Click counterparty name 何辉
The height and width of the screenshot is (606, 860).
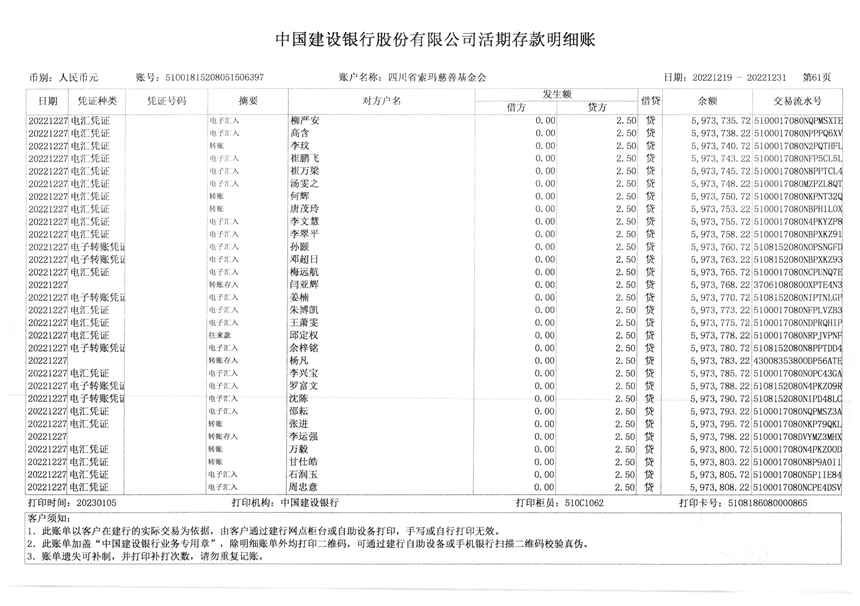click(x=300, y=196)
